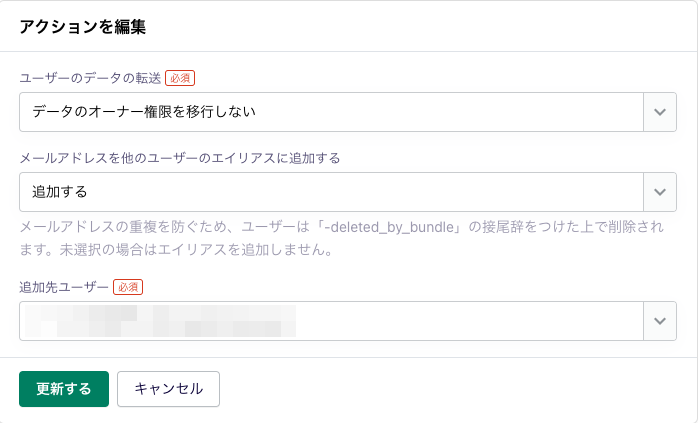
Task: Click the 更新する button
Action: click(64, 389)
